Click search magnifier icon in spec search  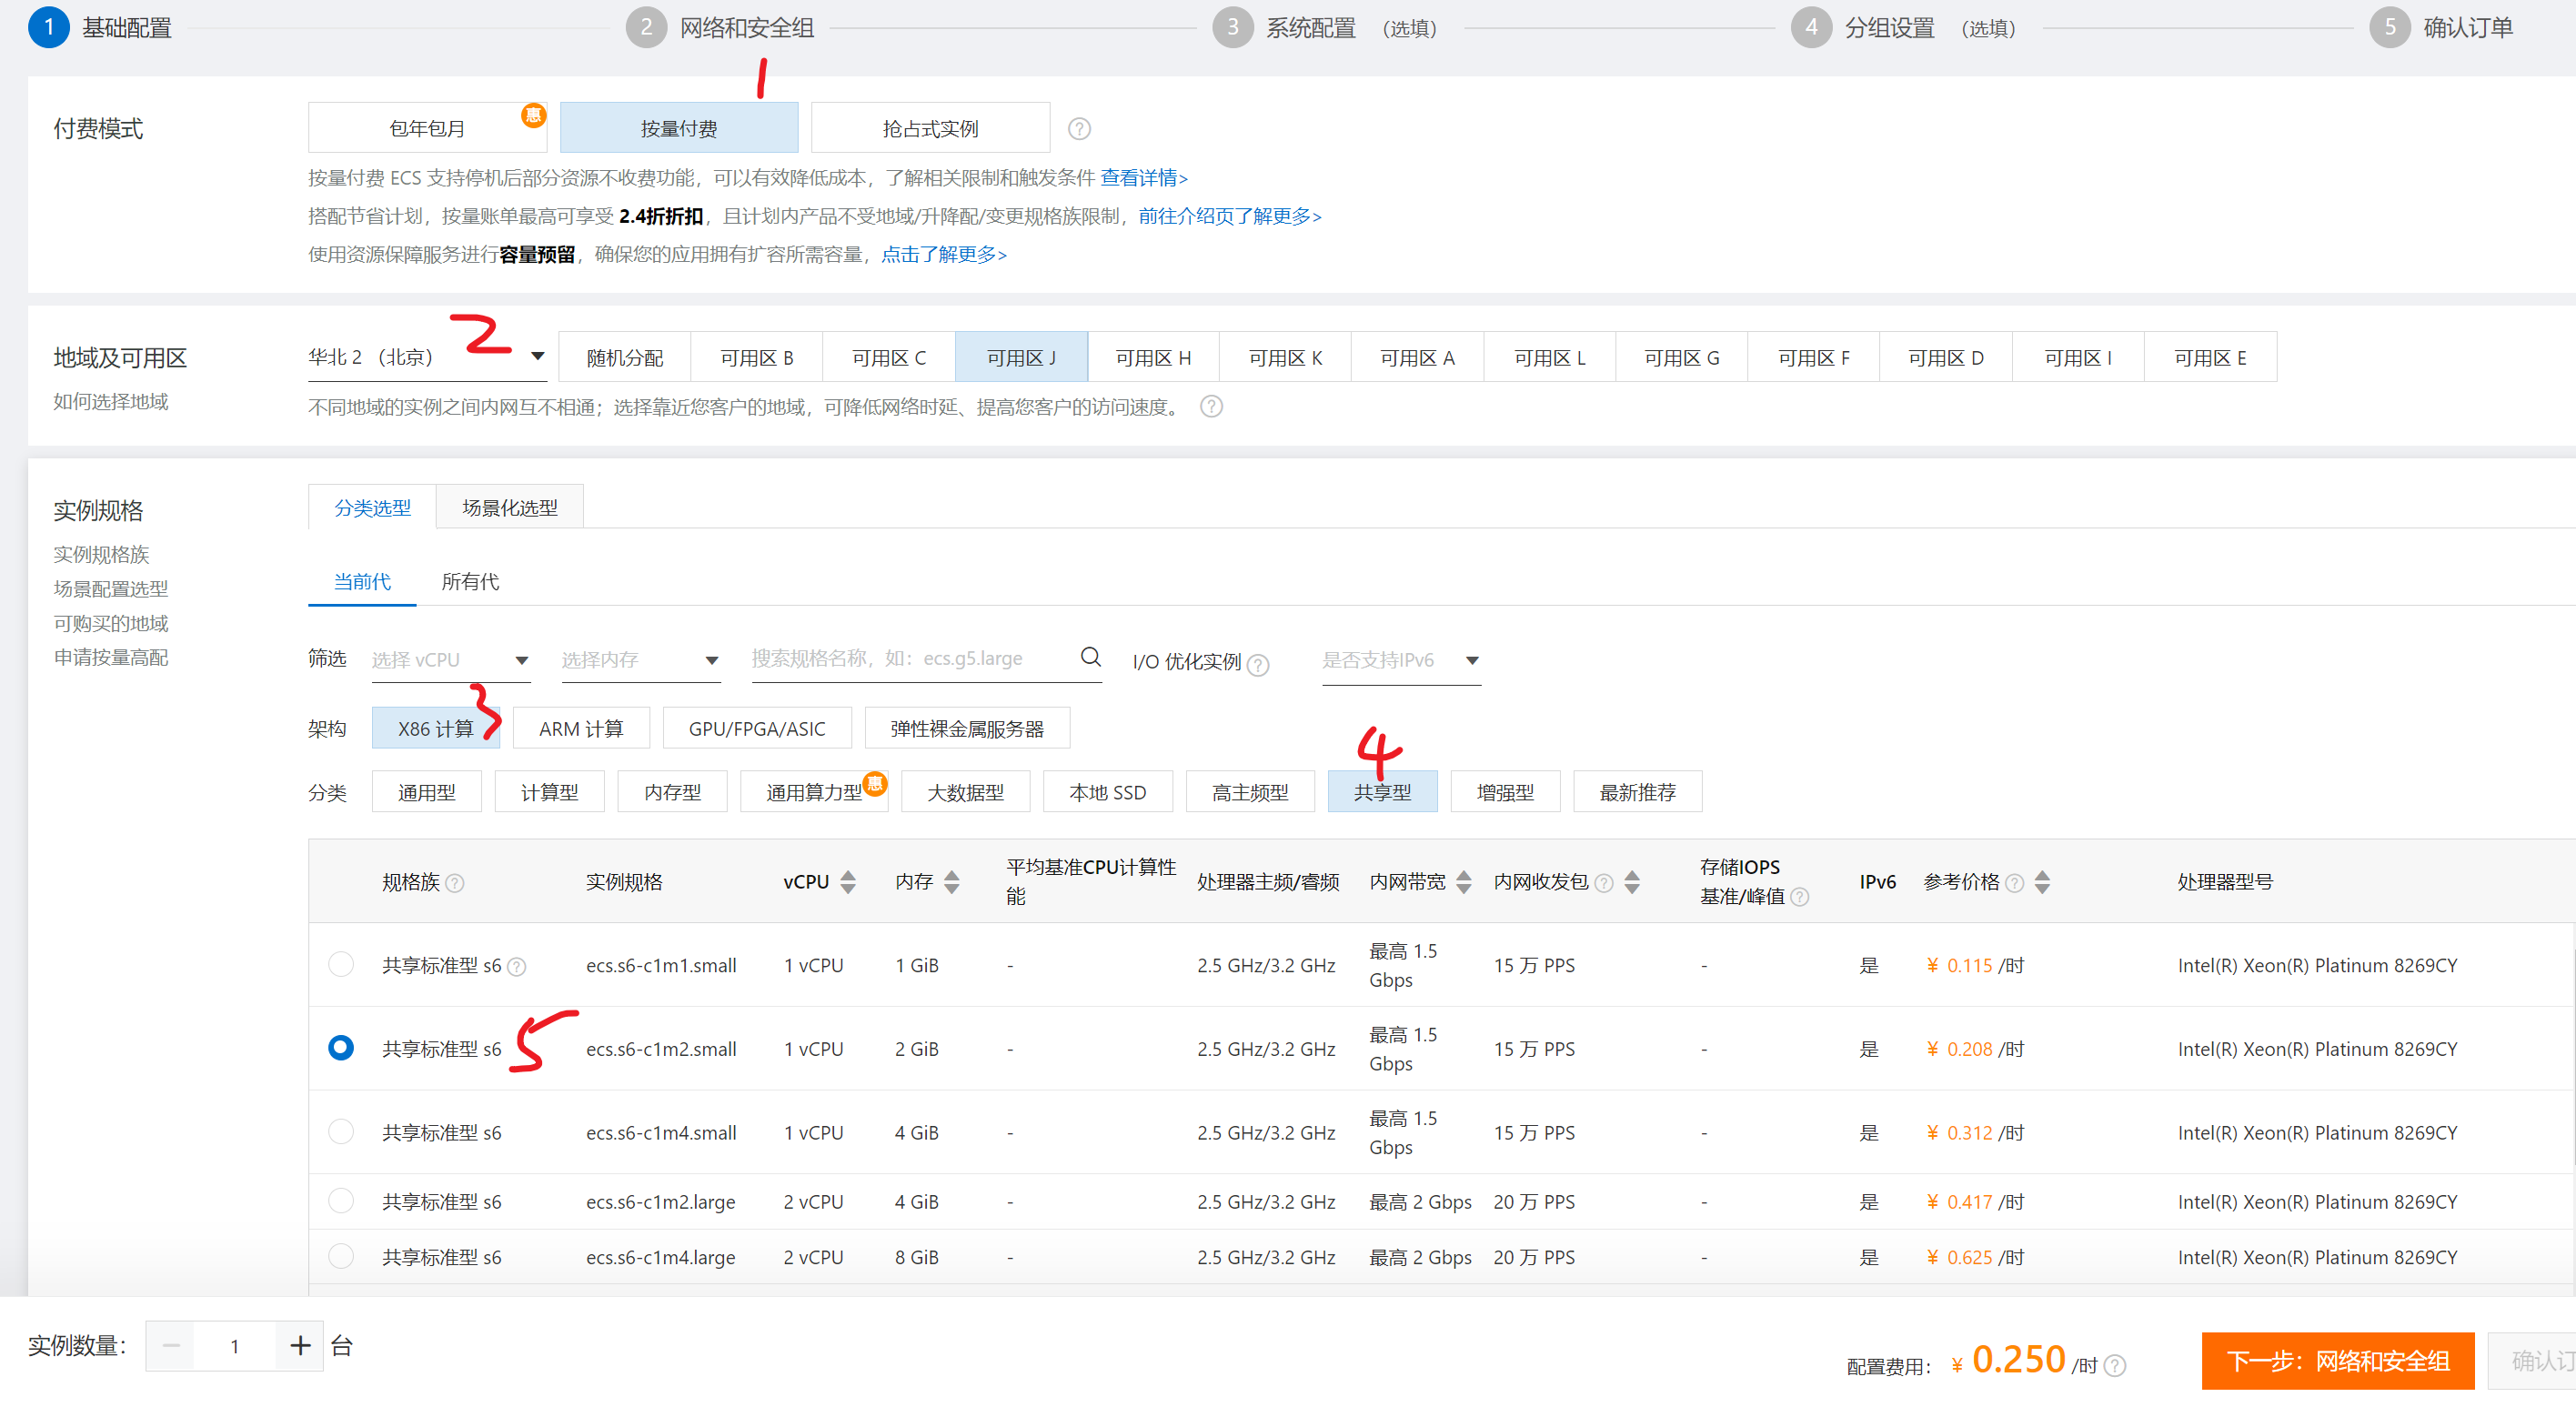pos(1090,657)
